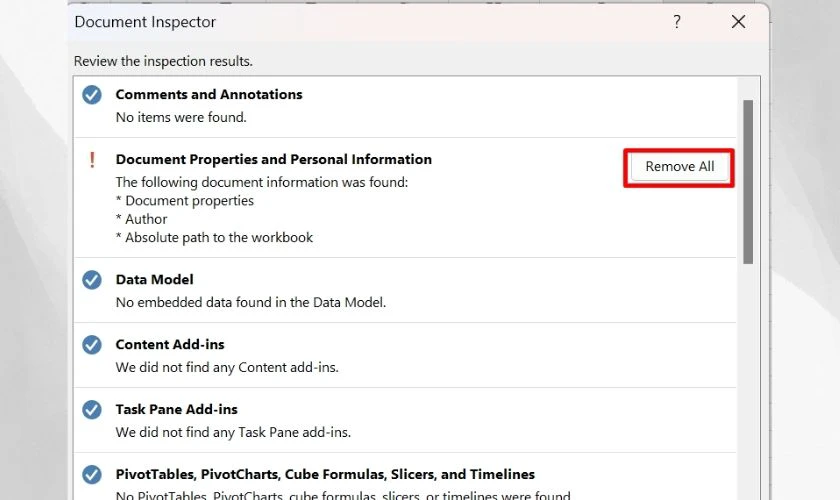This screenshot has height=500, width=840.
Task: Select the Task Pane Add-ins heading
Action: click(176, 409)
